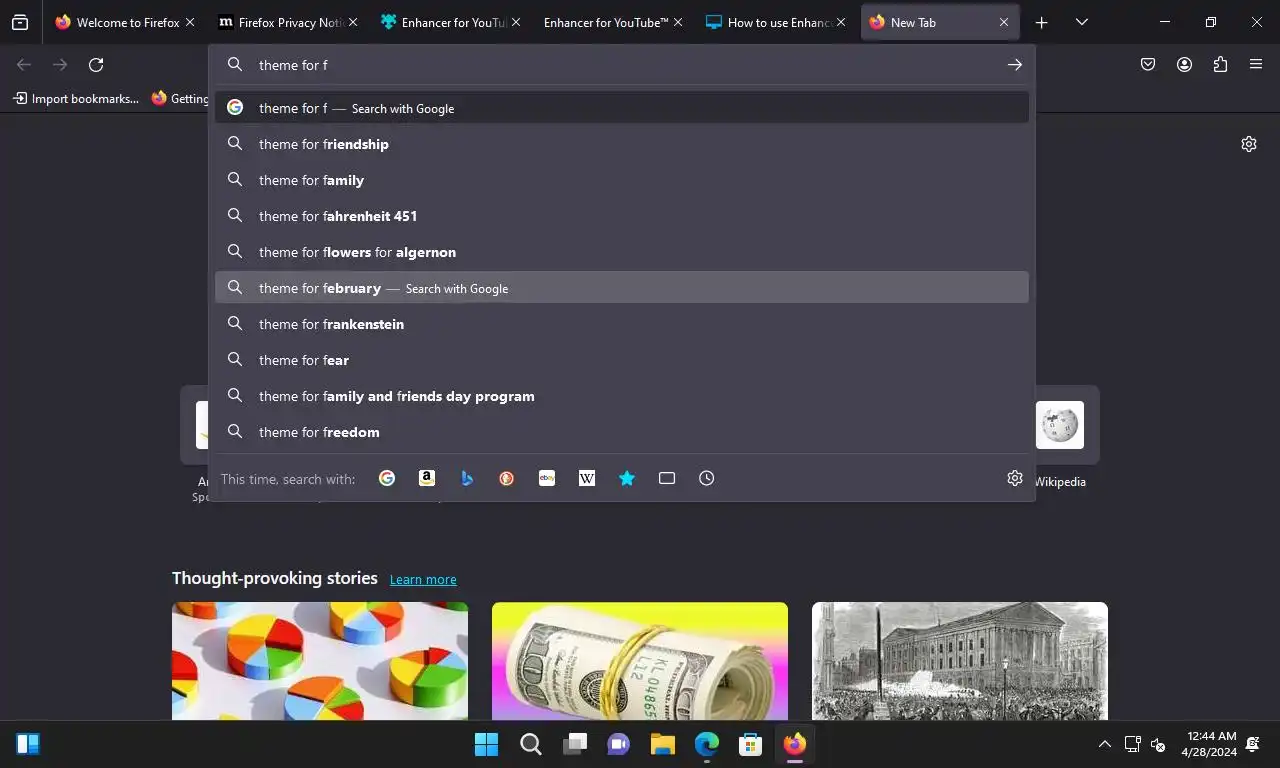This screenshot has width=1280, height=768.
Task: Select theme for family and friends day program
Action: tap(622, 396)
